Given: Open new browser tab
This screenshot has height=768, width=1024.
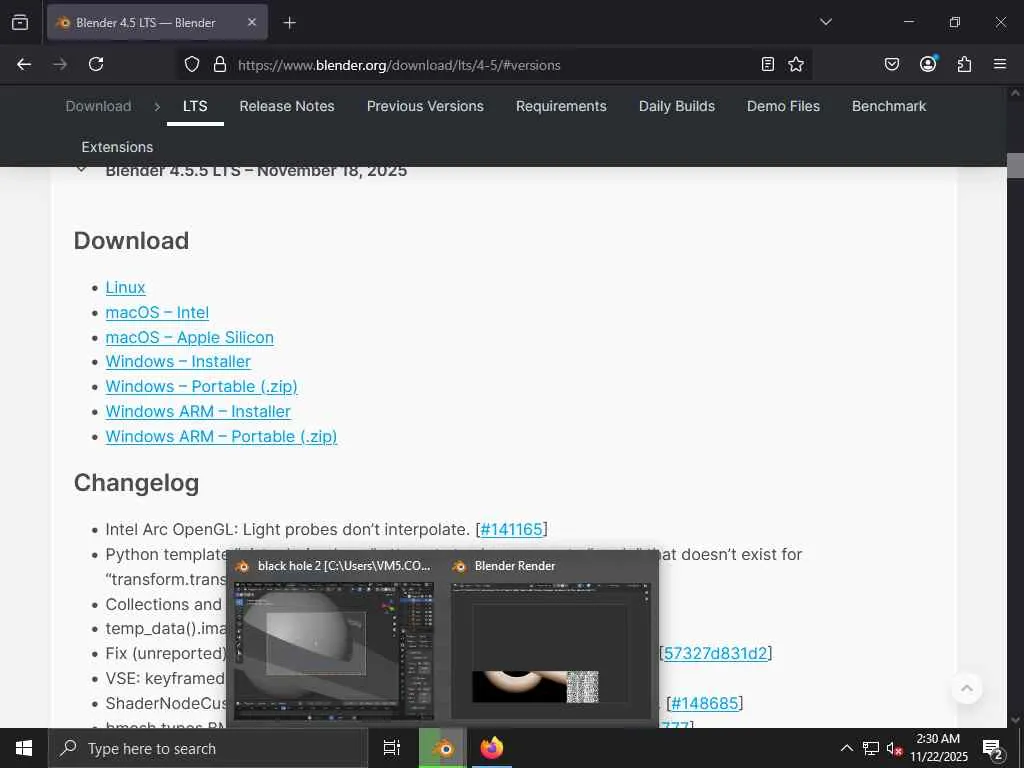Looking at the screenshot, I should click(289, 23).
